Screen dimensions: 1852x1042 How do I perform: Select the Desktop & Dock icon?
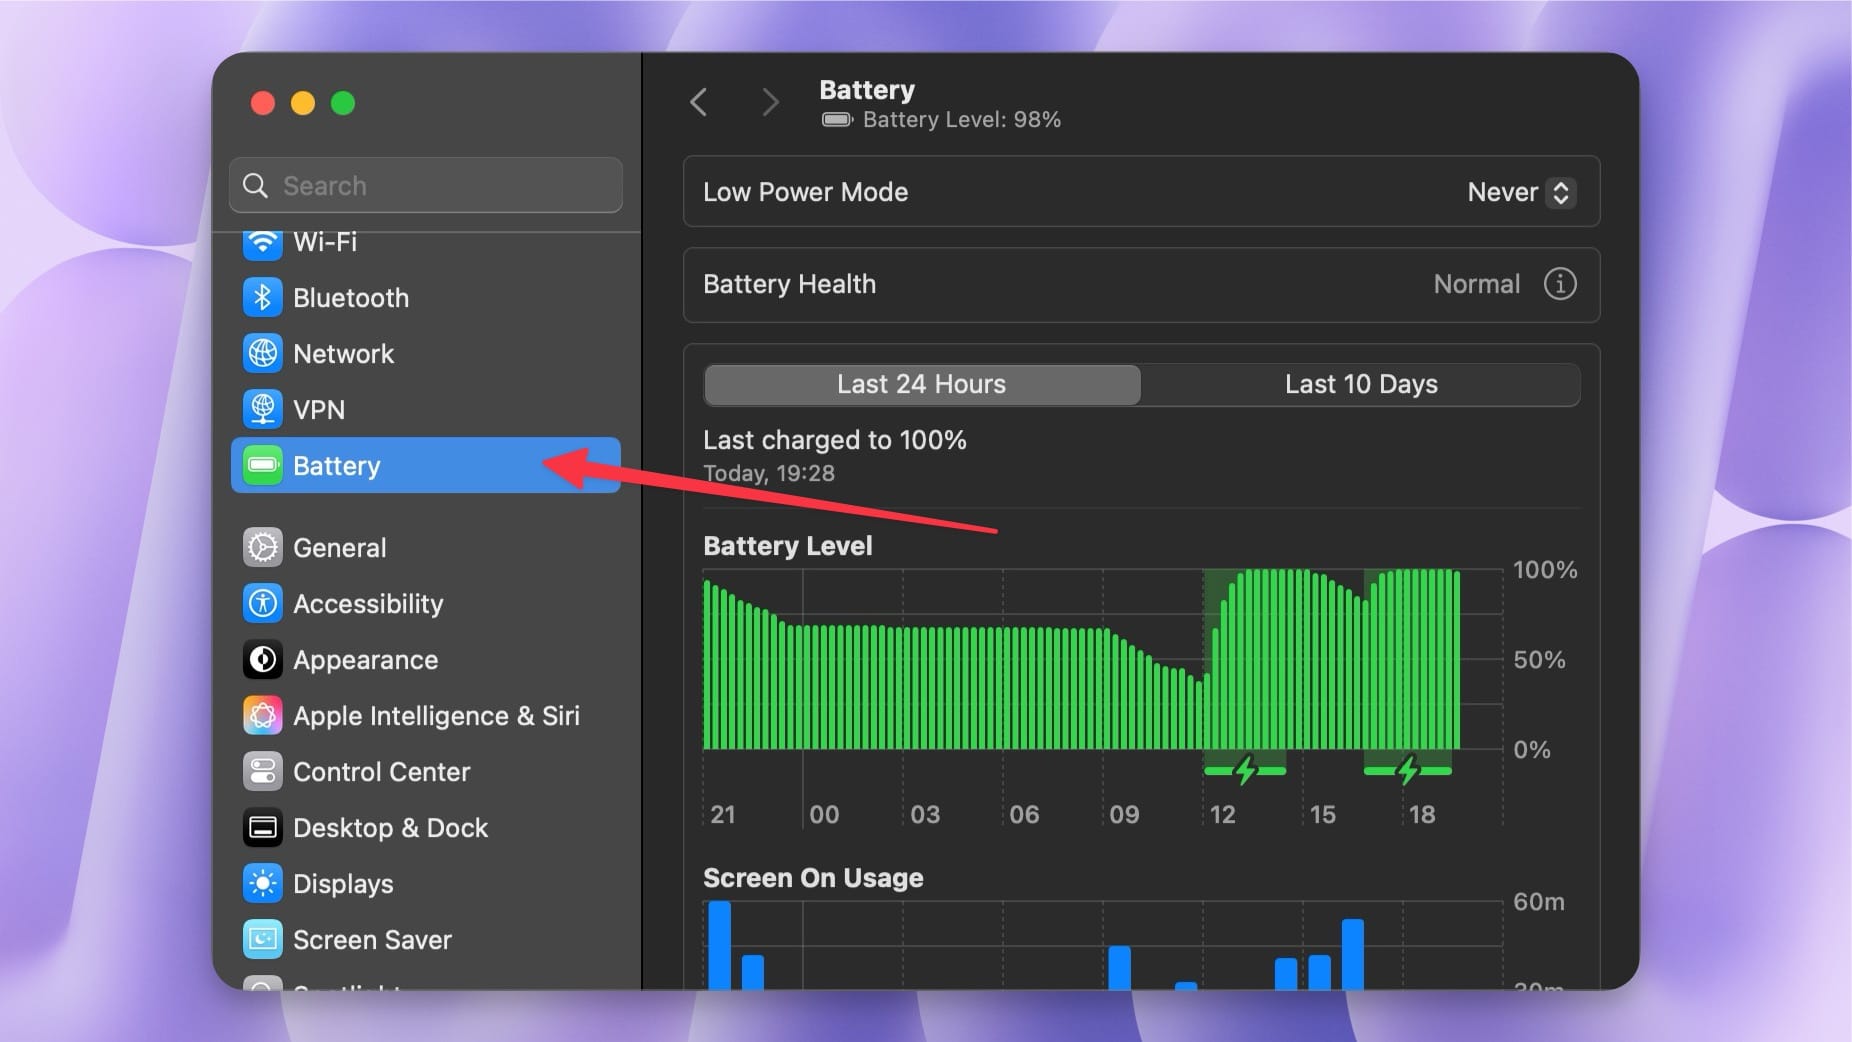pos(262,827)
